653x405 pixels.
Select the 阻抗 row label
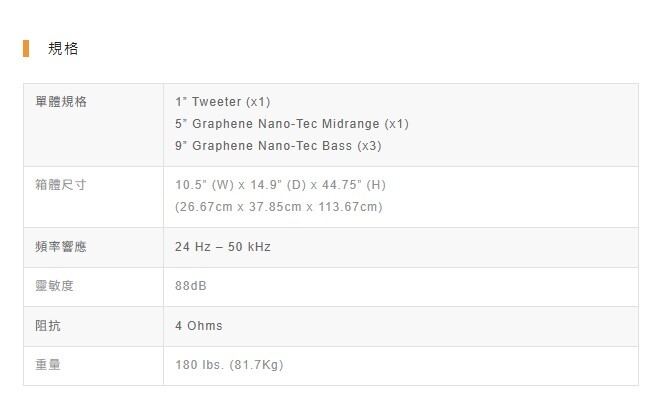tap(48, 326)
